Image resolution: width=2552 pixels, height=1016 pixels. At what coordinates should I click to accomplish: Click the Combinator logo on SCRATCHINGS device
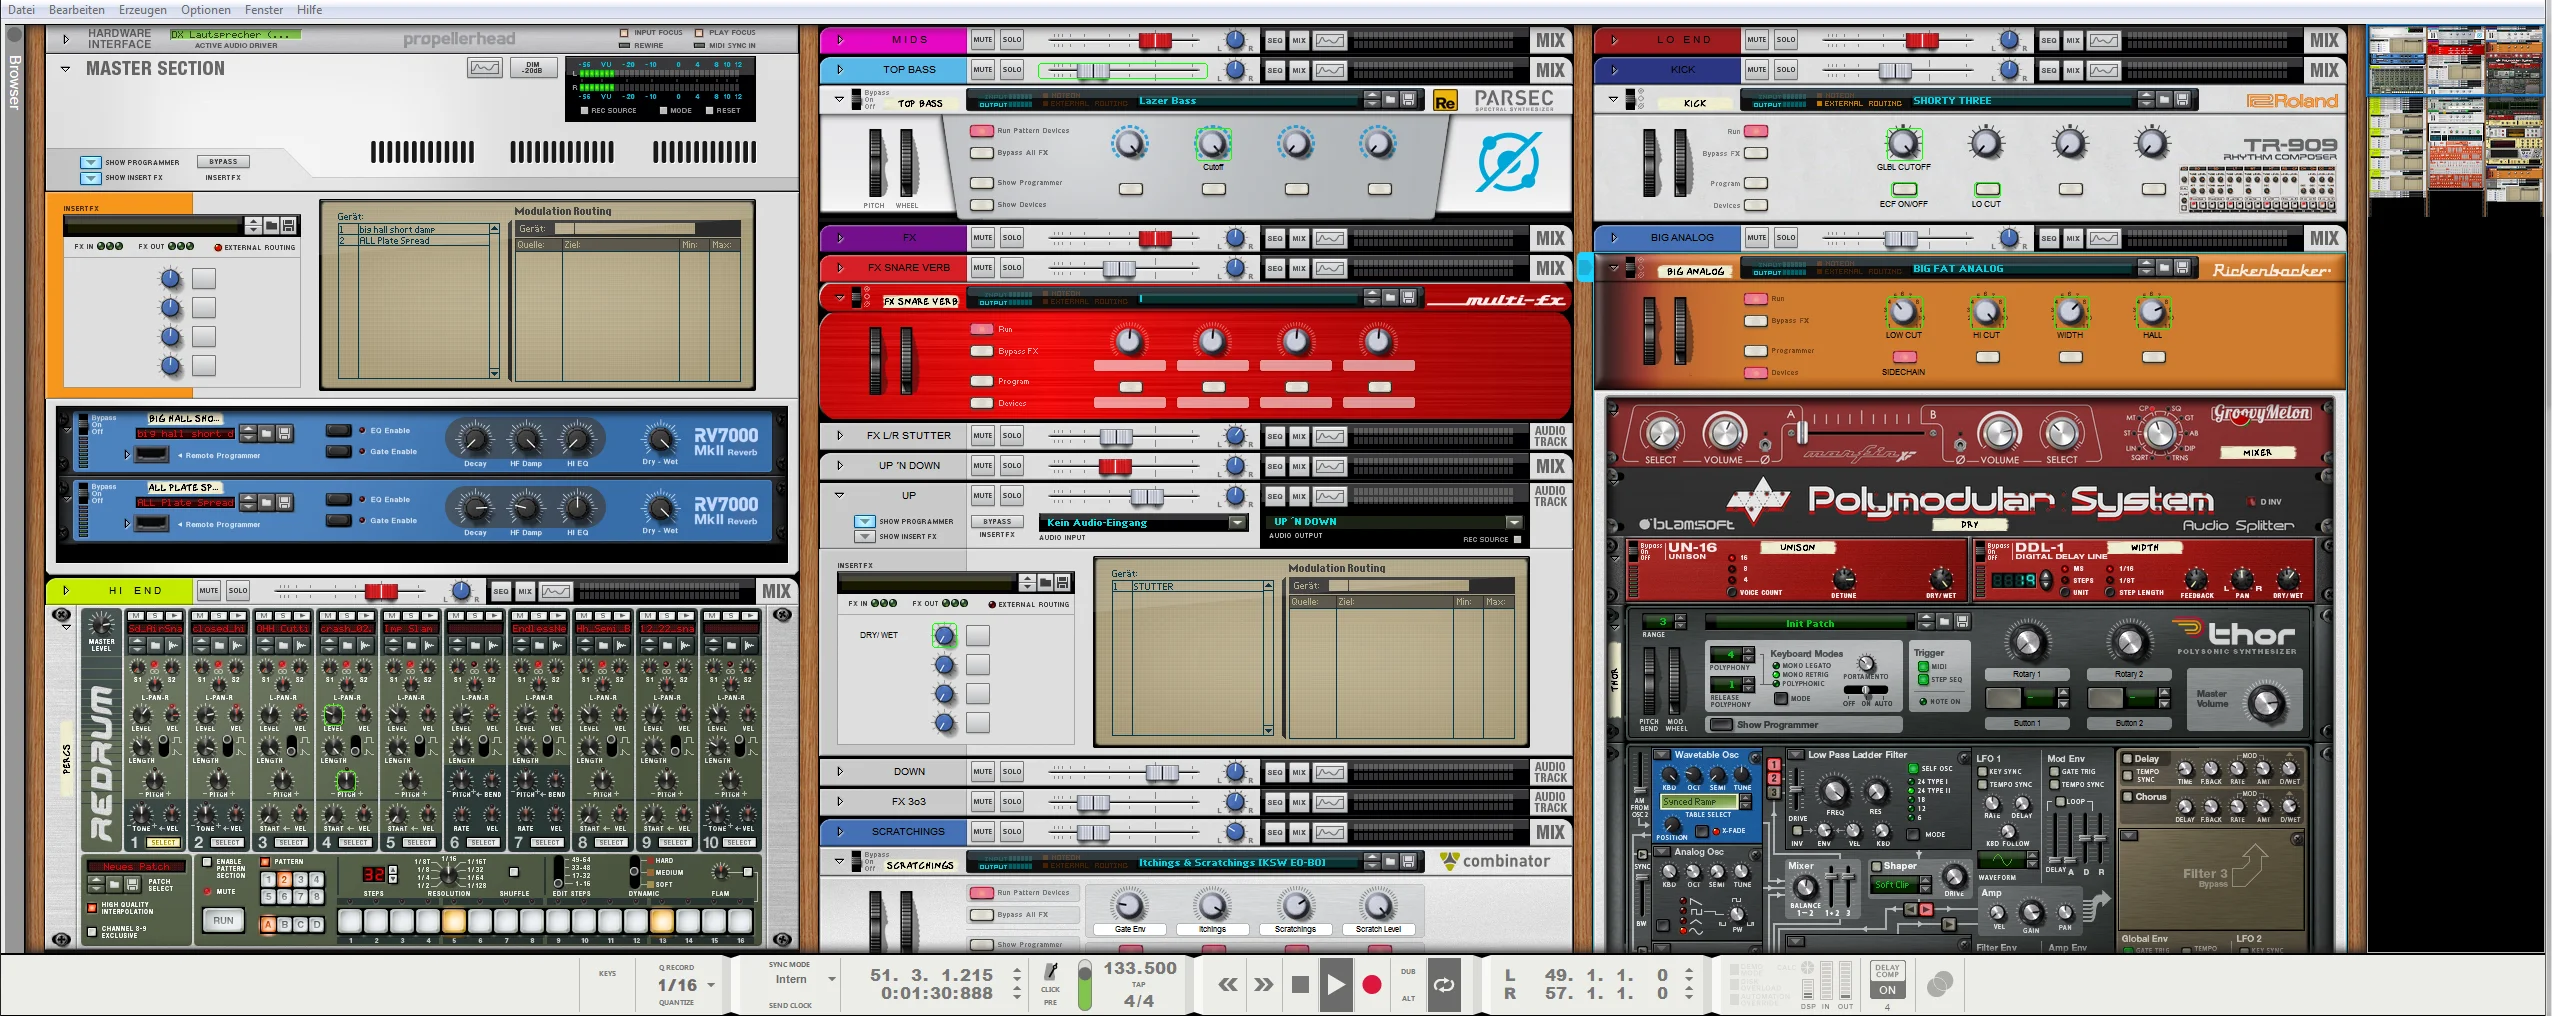coord(1495,861)
